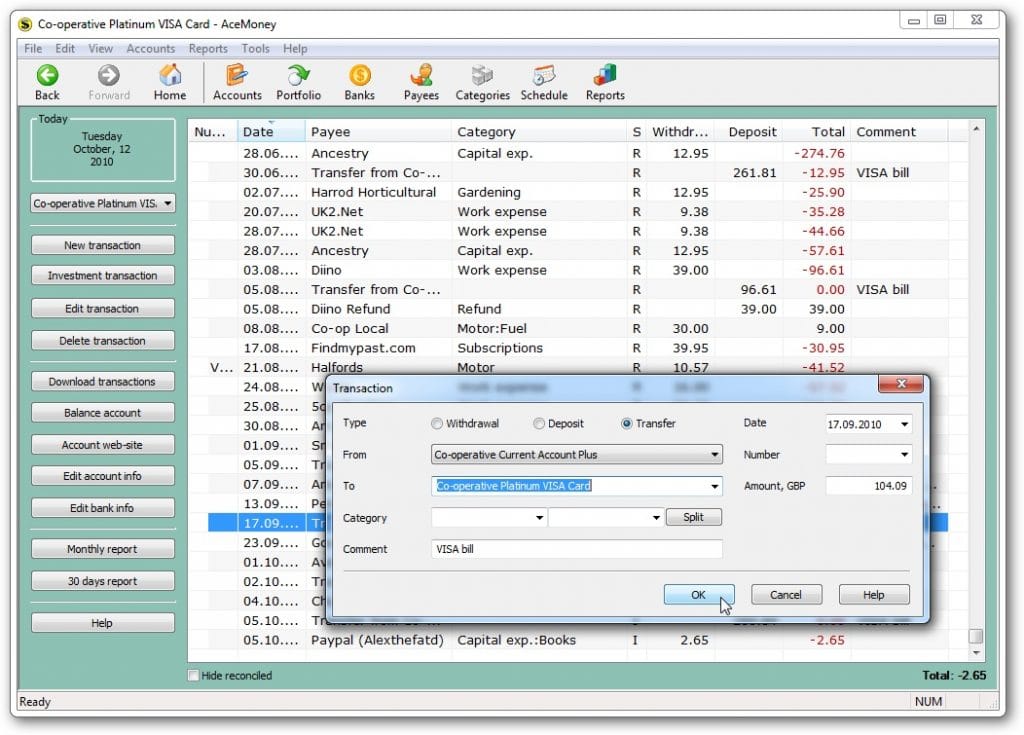Open the From account dropdown

(x=714, y=454)
